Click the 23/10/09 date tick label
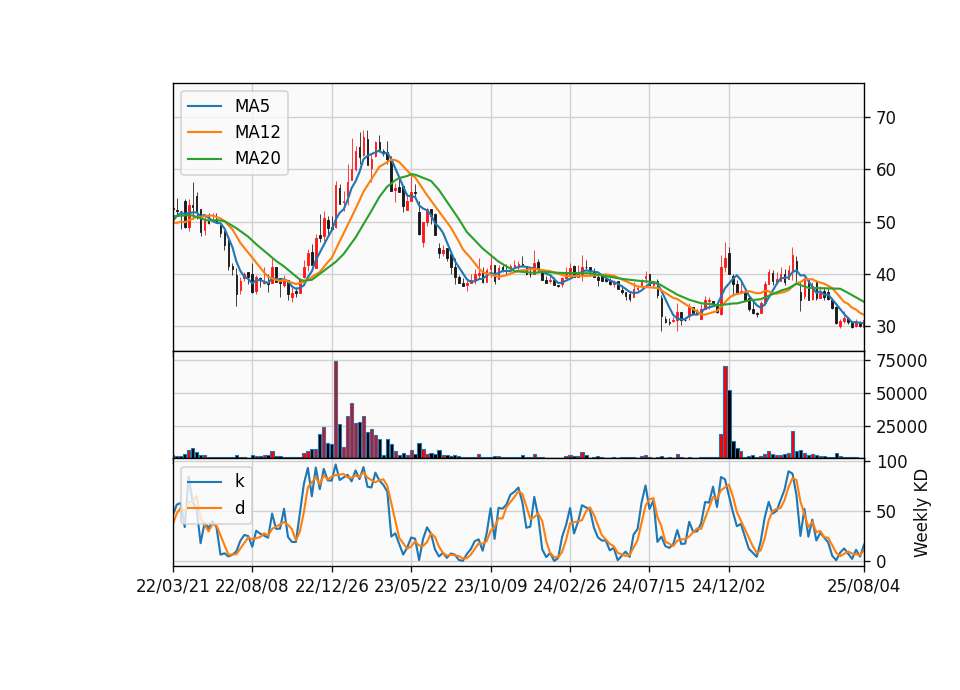The height and width of the screenshot is (690, 960). pos(490,586)
